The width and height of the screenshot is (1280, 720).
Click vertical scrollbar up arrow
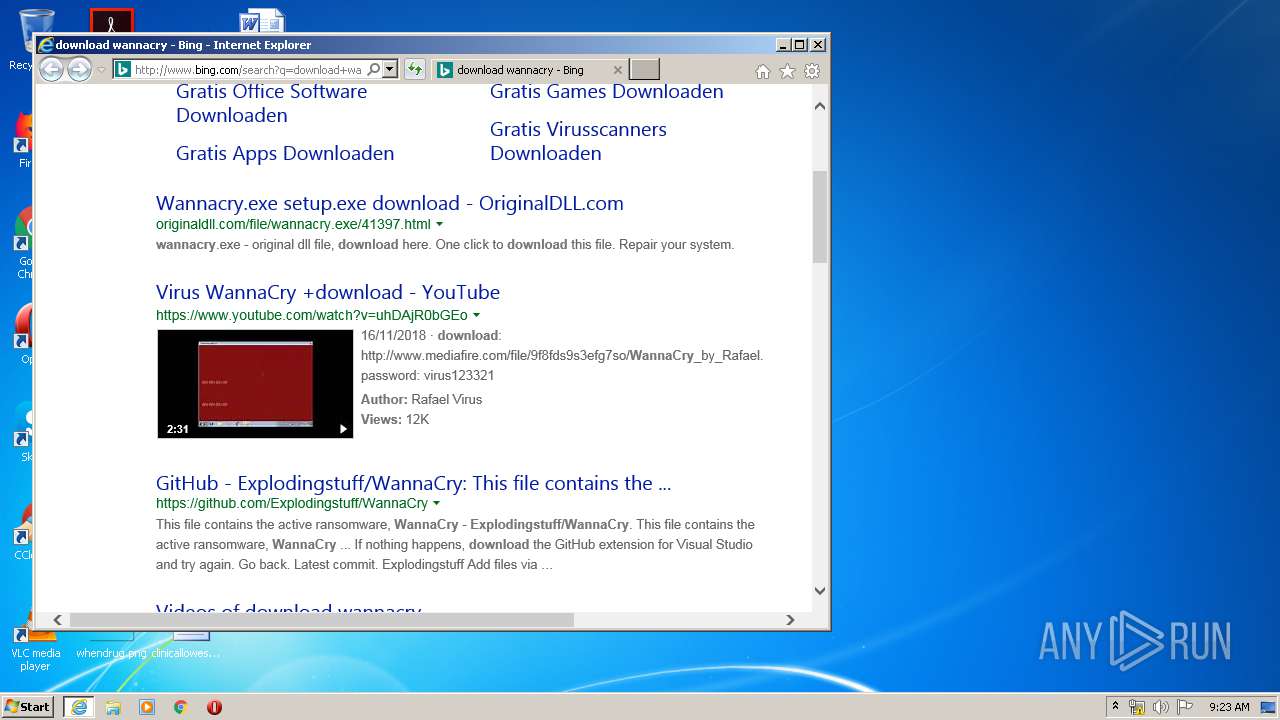click(820, 106)
